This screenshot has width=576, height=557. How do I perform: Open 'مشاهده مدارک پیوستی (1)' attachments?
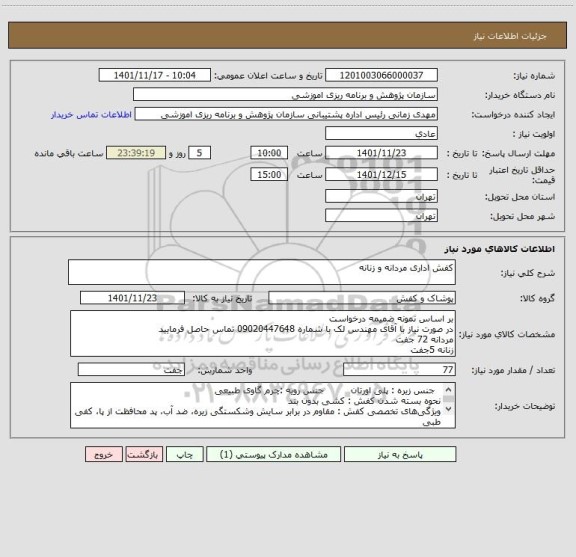274,454
